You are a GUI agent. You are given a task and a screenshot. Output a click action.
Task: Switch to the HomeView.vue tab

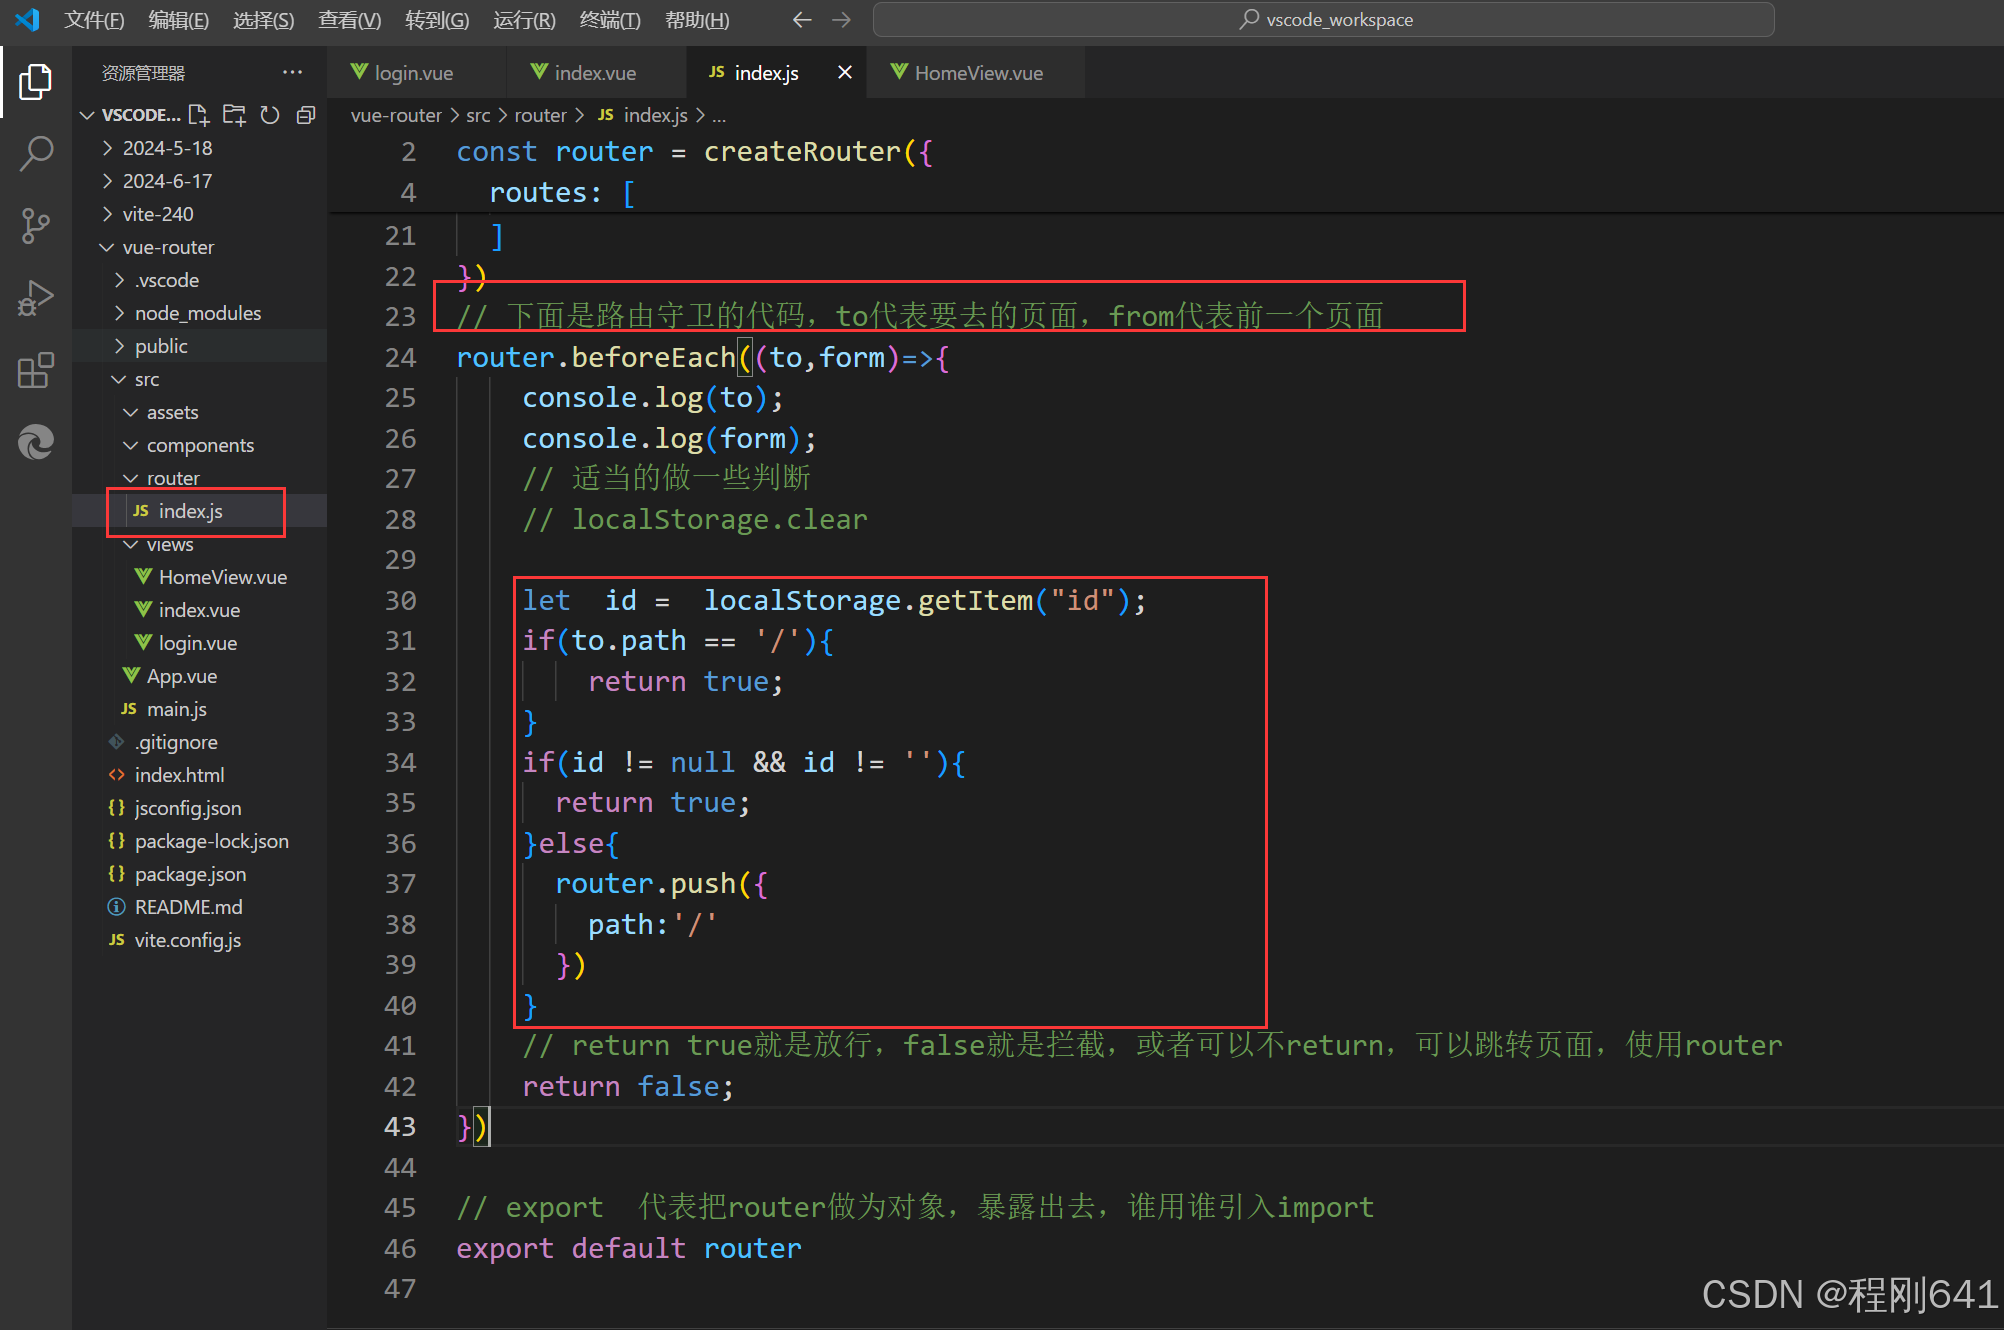coord(977,73)
